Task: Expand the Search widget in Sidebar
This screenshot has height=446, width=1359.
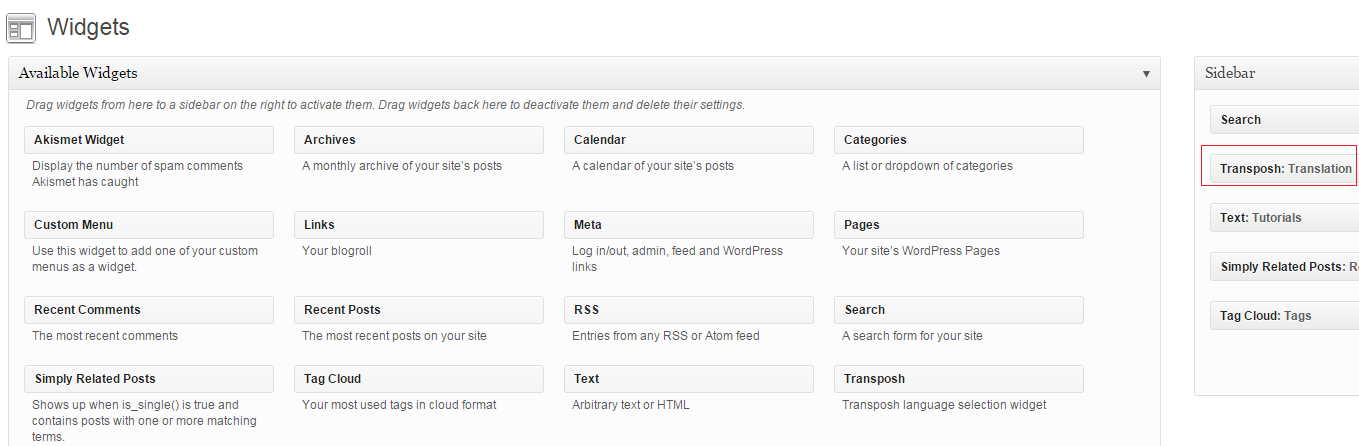Action: coord(1284,120)
